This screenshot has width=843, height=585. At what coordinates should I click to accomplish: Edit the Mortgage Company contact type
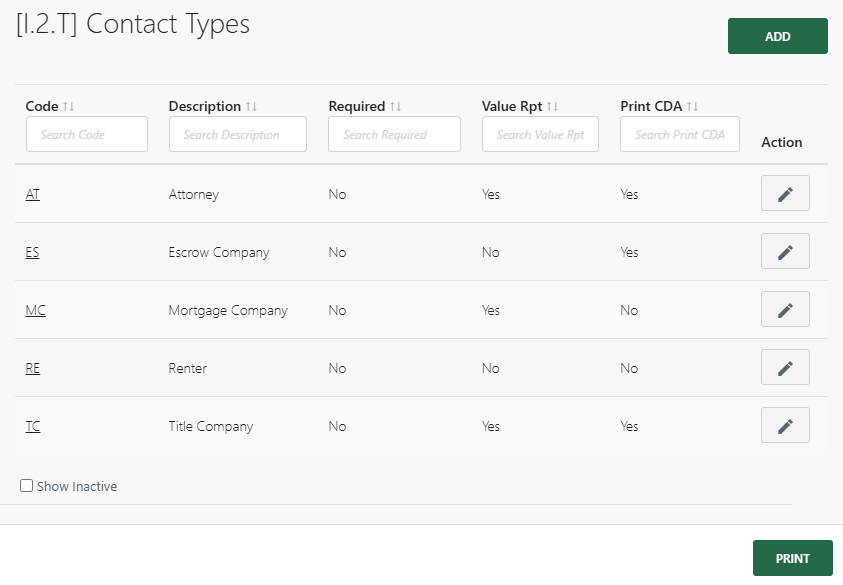coord(784,309)
